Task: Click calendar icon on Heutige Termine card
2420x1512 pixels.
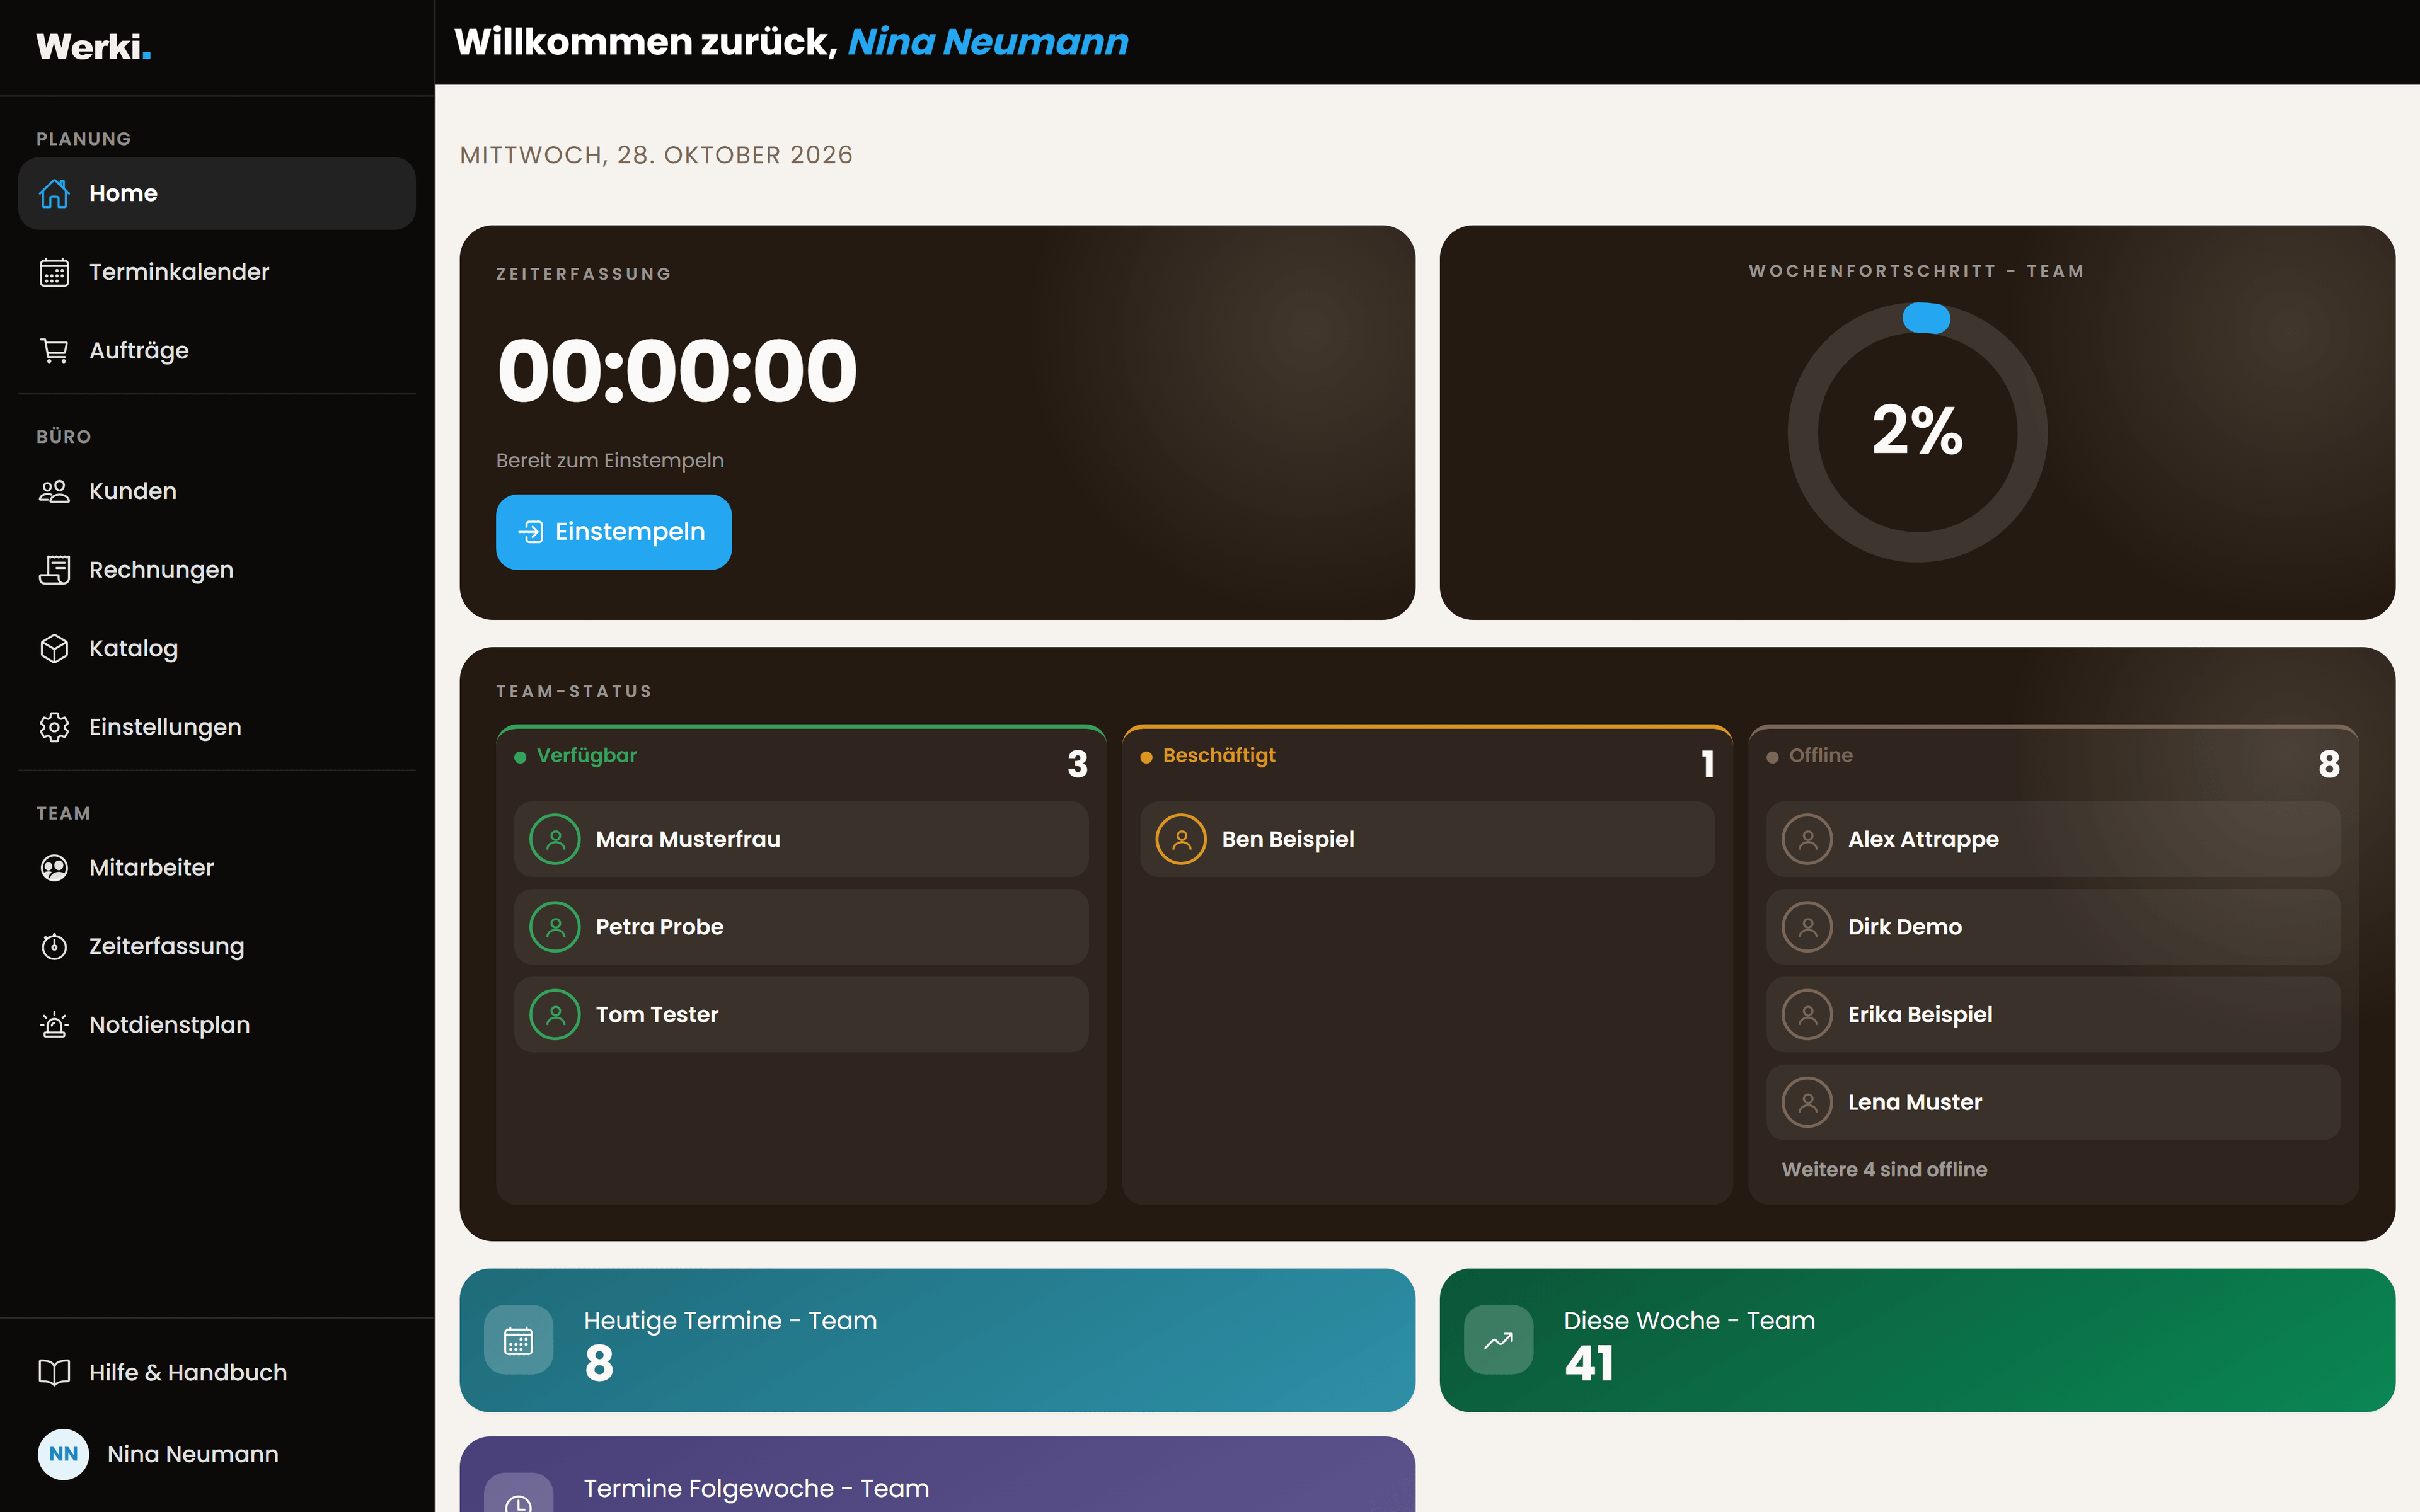Action: point(518,1340)
